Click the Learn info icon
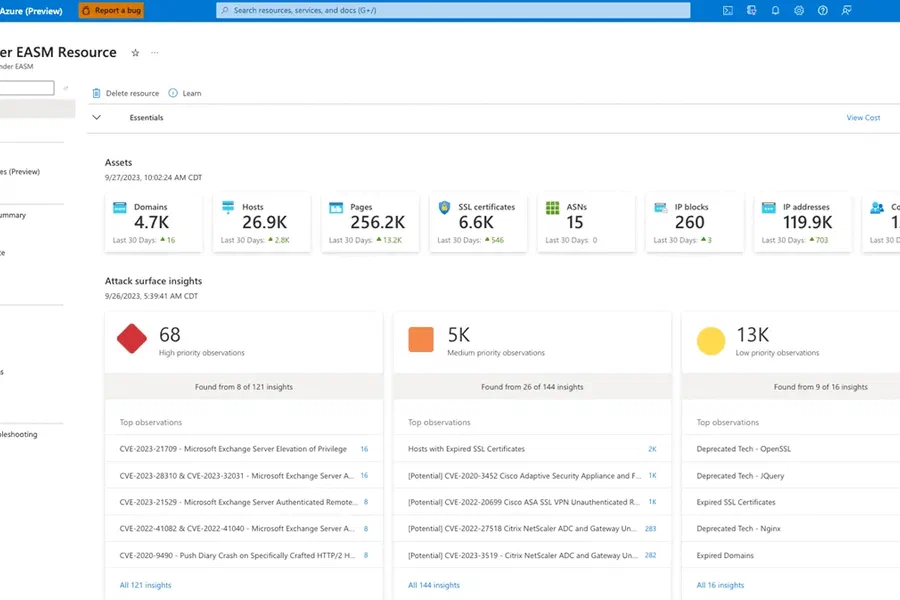 pyautogui.click(x=173, y=93)
